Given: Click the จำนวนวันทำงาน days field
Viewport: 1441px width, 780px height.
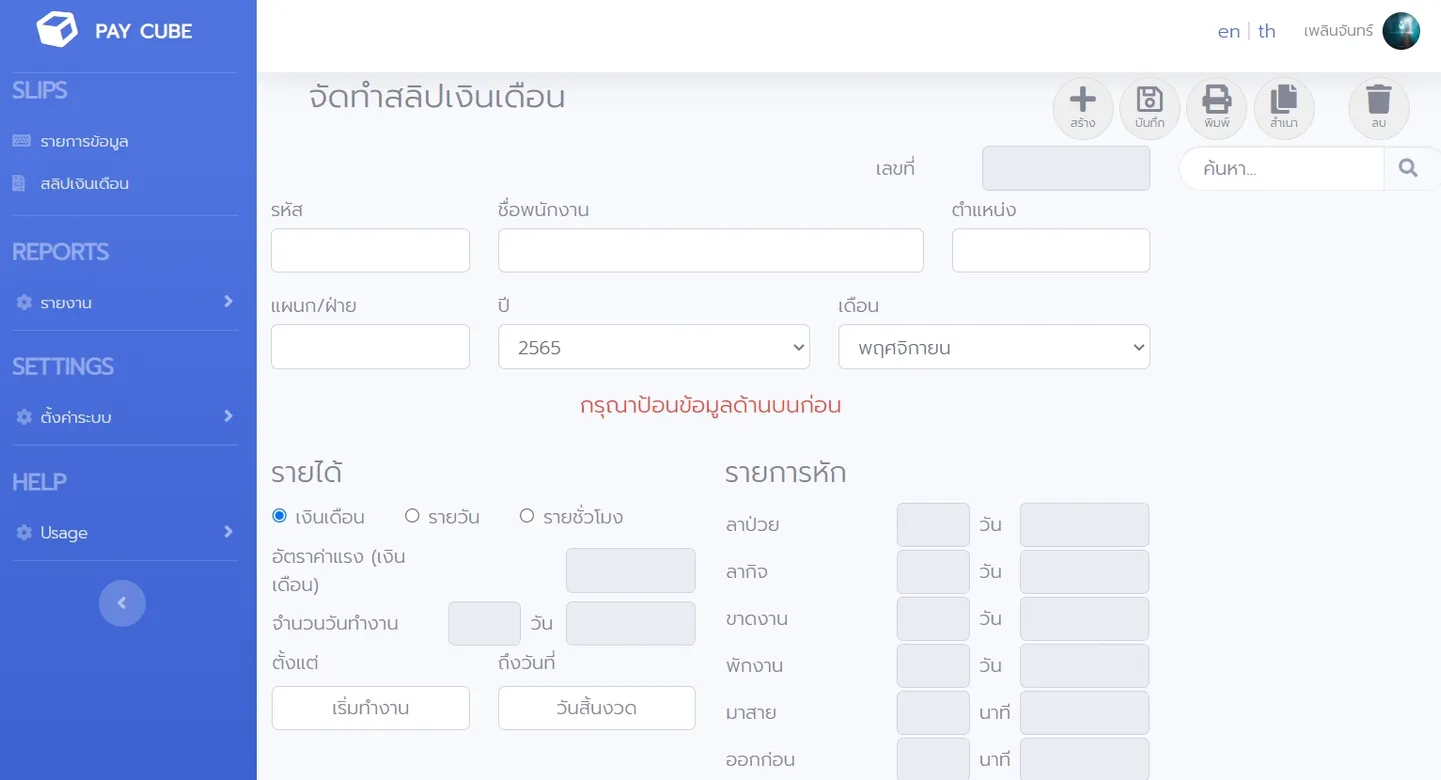Looking at the screenshot, I should [484, 623].
